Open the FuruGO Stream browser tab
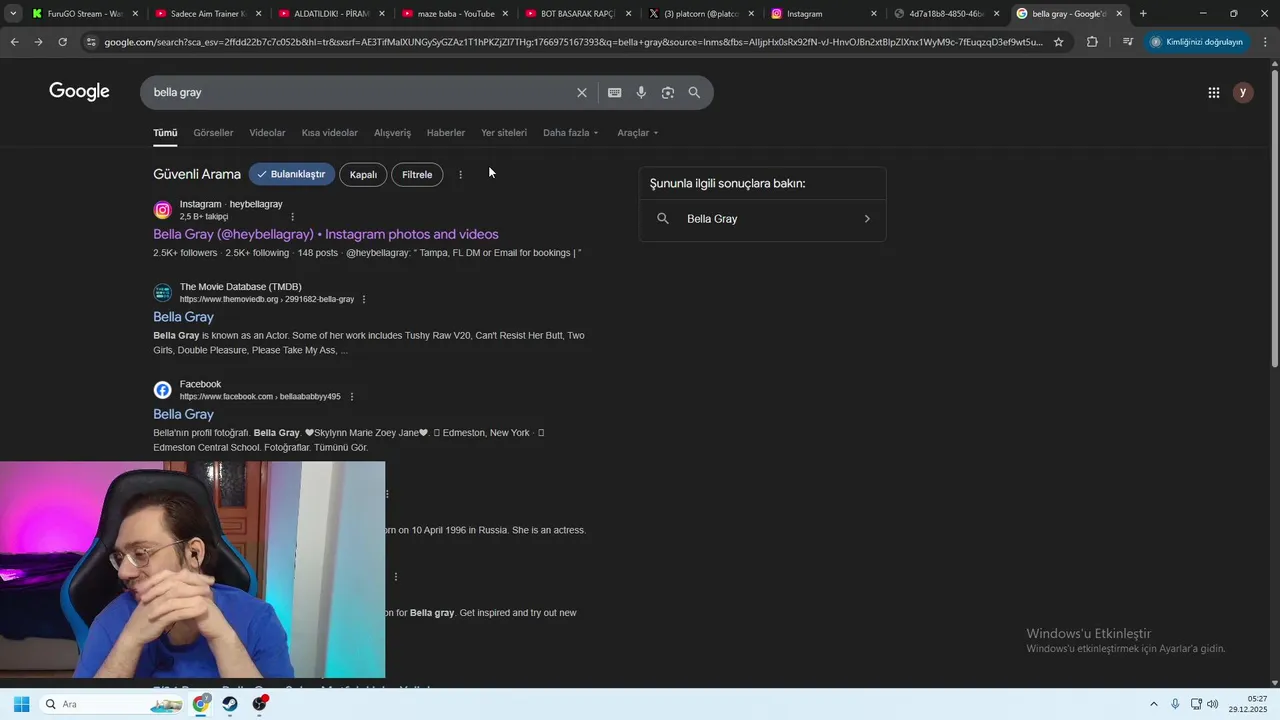The width and height of the screenshot is (1280, 720). click(x=84, y=14)
